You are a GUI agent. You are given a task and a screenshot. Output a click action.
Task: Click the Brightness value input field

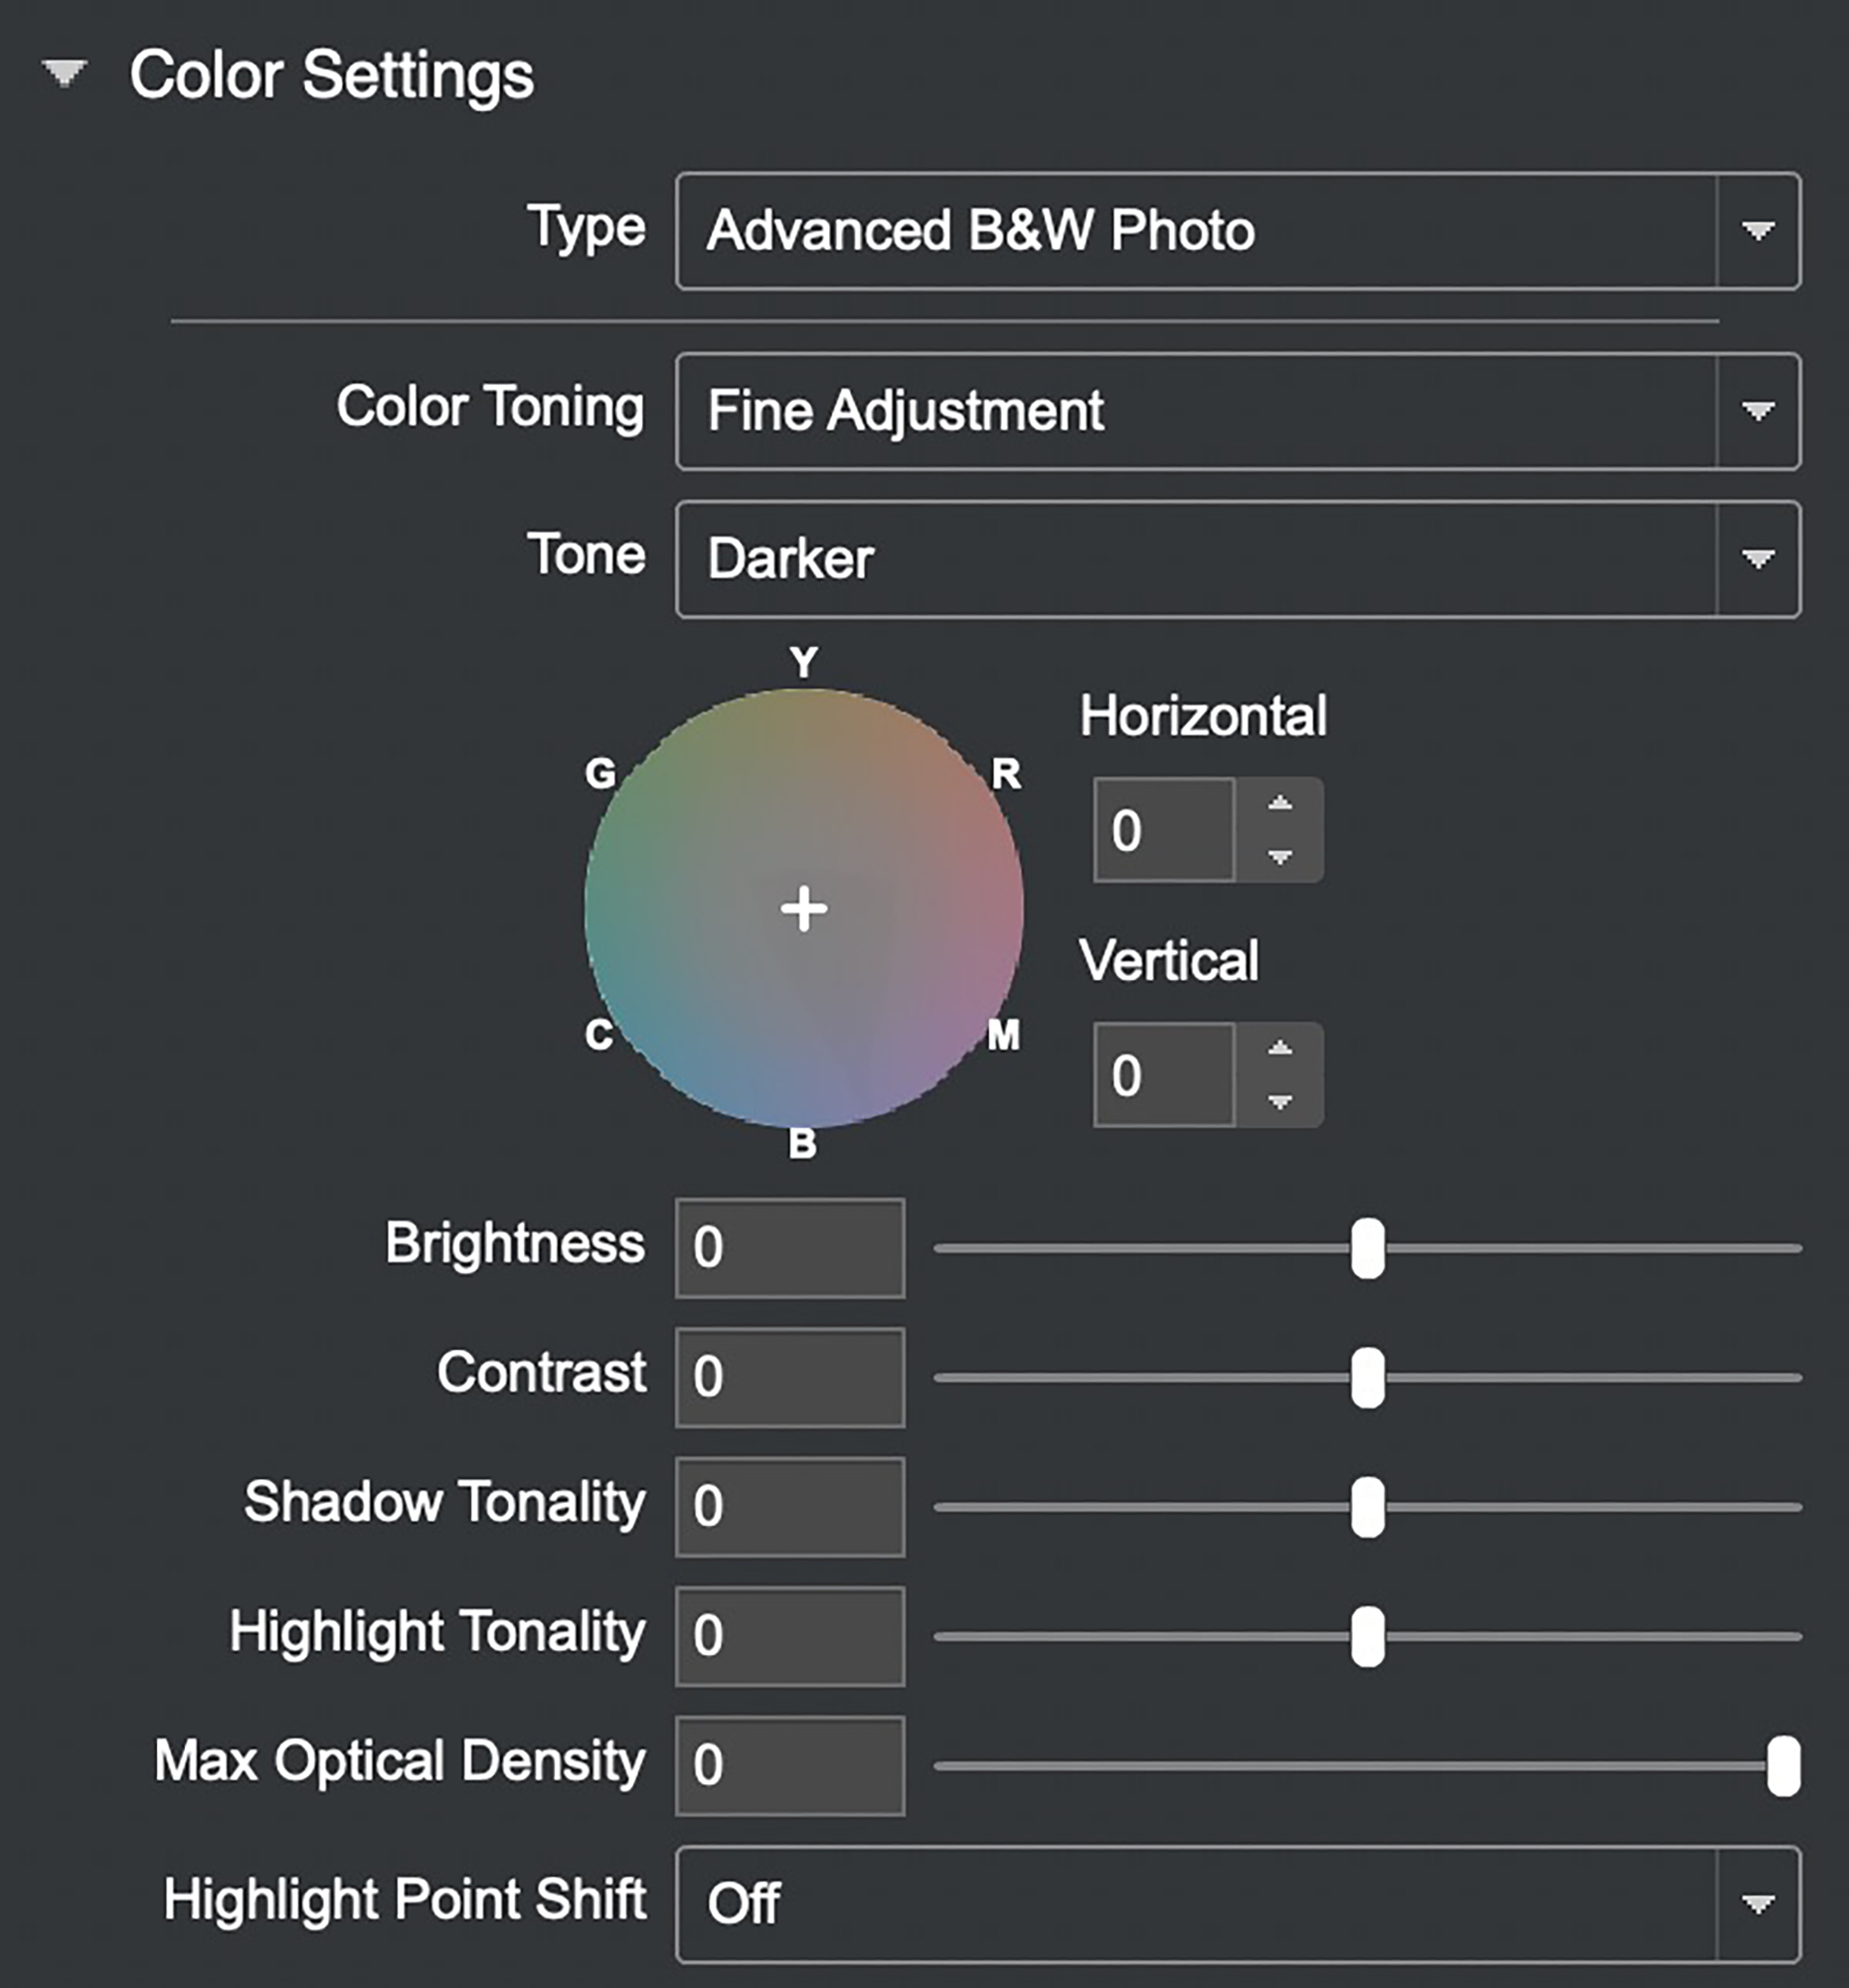click(790, 1248)
